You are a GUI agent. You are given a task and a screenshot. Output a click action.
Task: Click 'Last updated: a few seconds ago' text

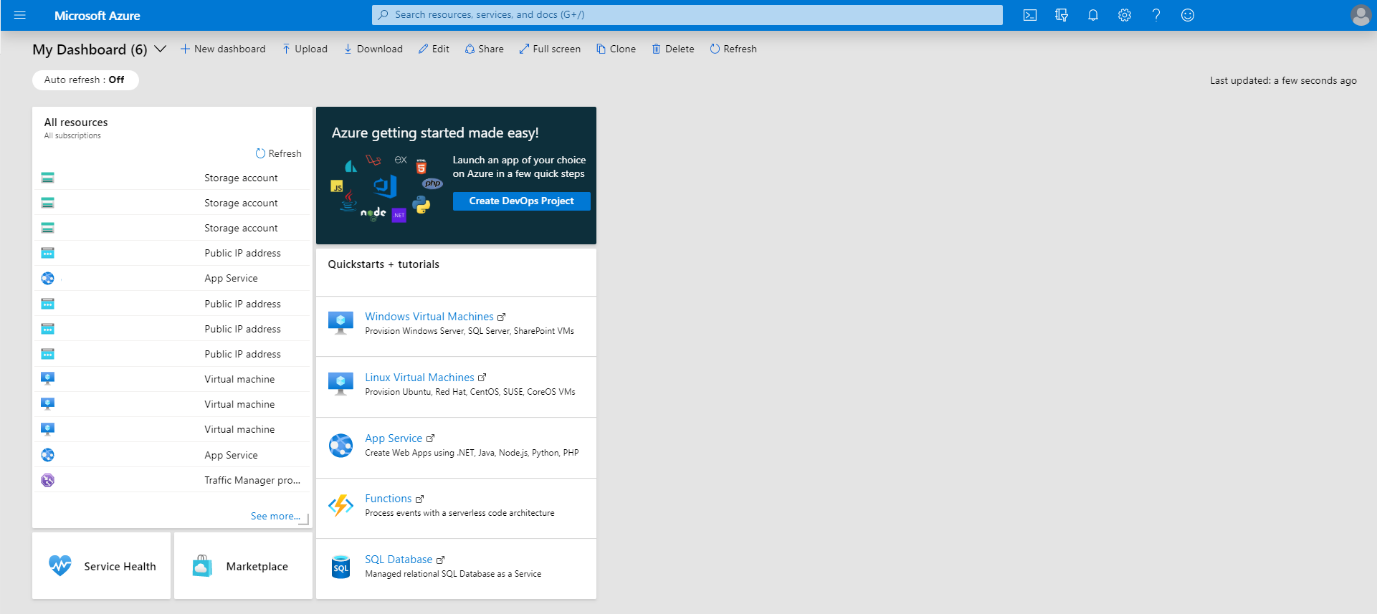tap(1283, 80)
